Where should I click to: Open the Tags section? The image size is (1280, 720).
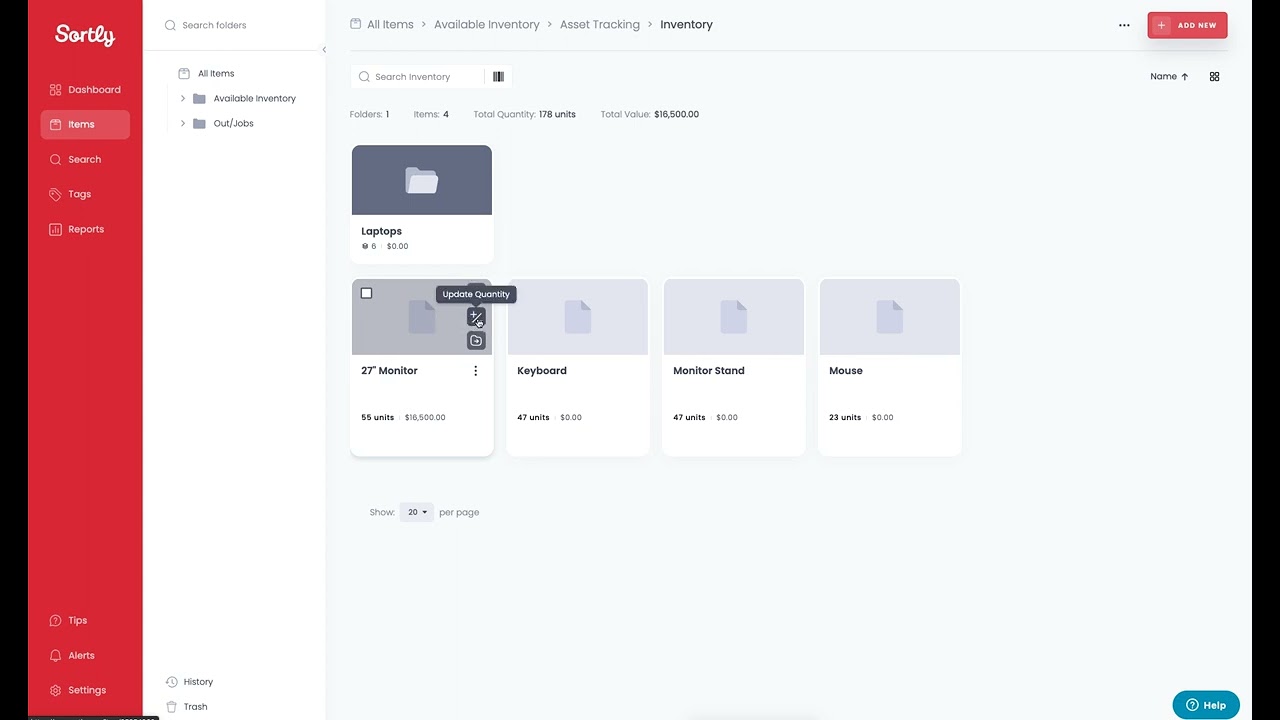pyautogui.click(x=85, y=194)
